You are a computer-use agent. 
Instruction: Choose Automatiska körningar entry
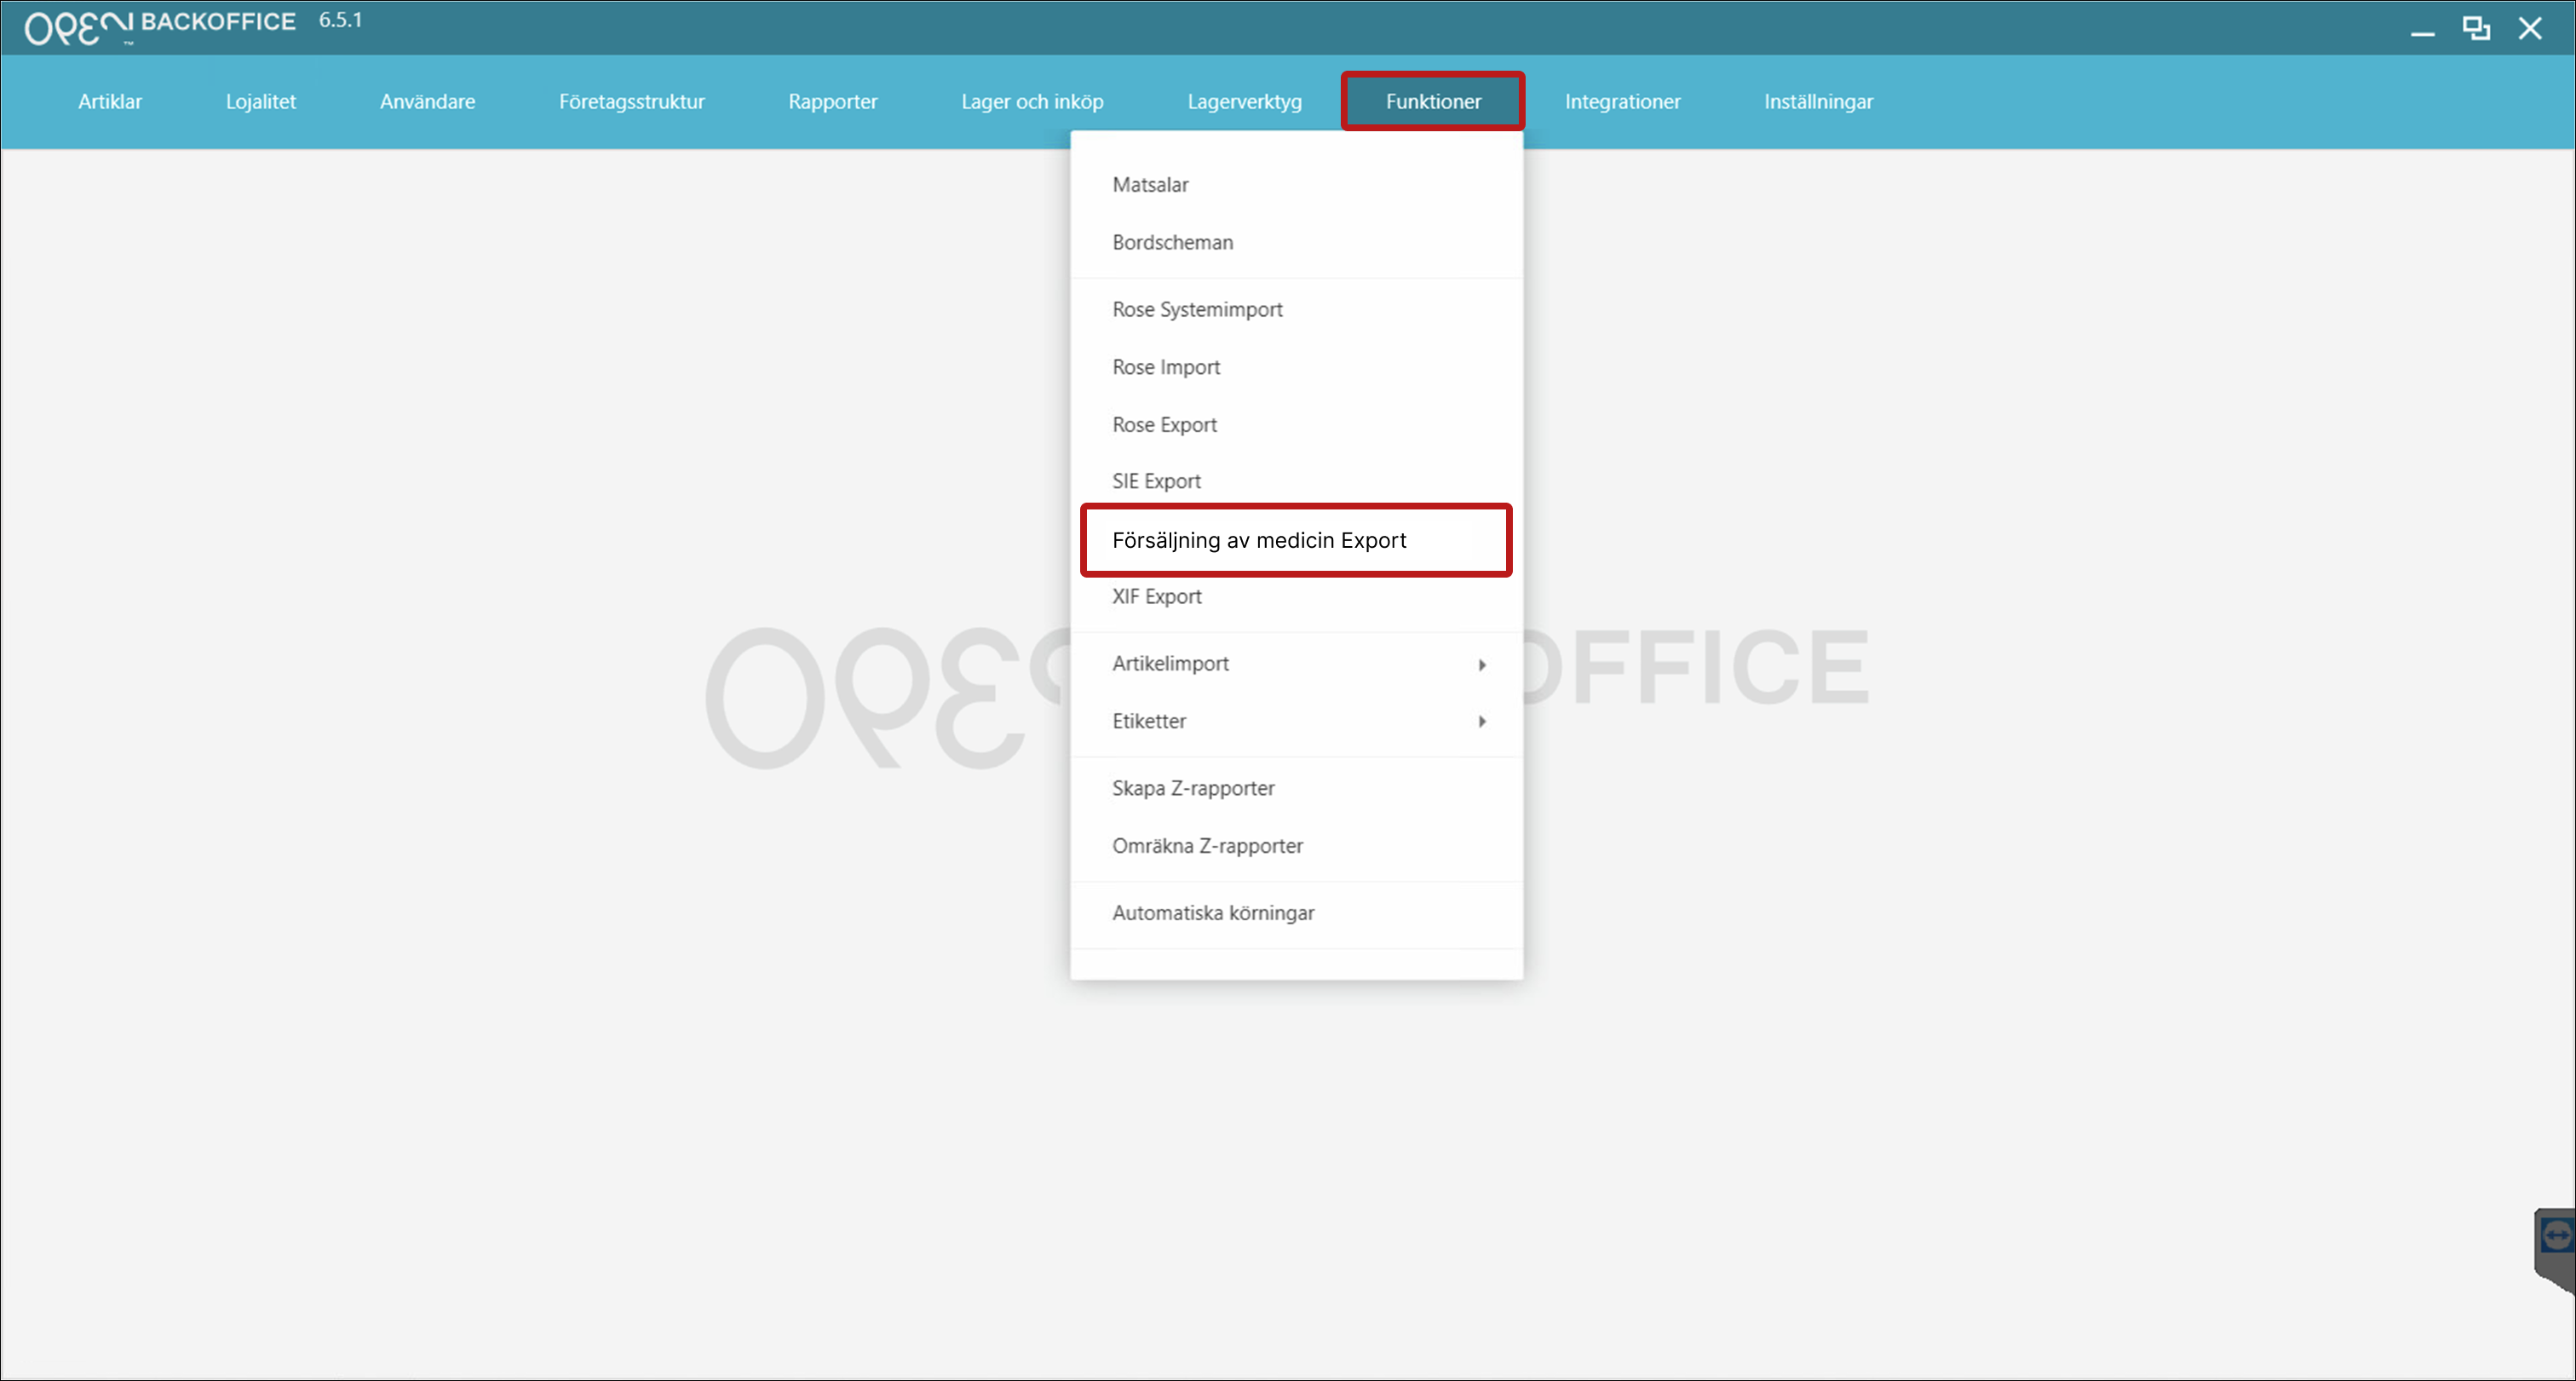[1213, 913]
